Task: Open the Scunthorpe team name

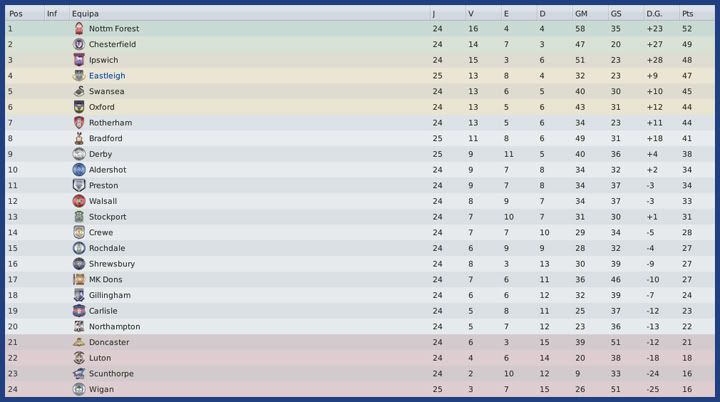Action: tap(110, 374)
